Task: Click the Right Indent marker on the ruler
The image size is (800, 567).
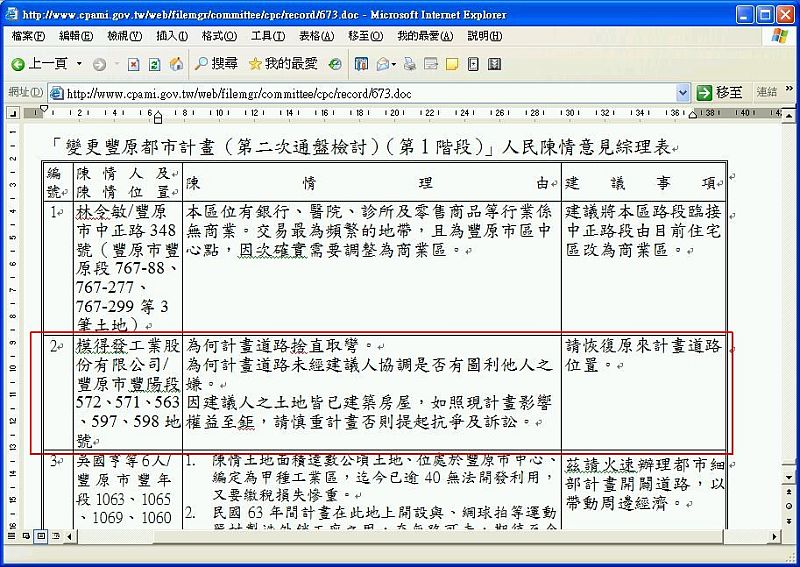Action: [693, 115]
